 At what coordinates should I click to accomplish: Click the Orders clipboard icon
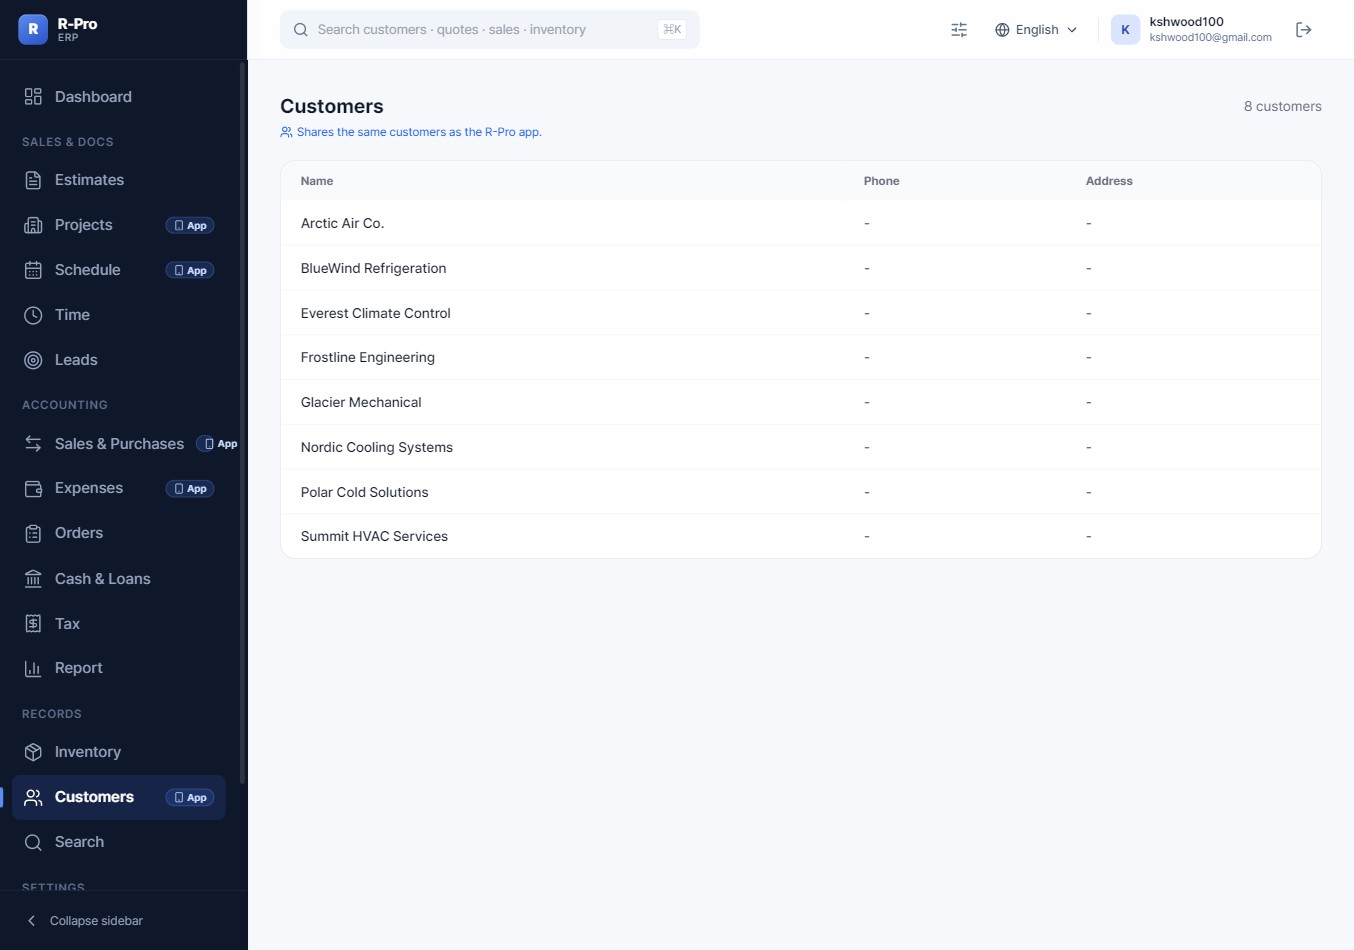pyautogui.click(x=33, y=533)
